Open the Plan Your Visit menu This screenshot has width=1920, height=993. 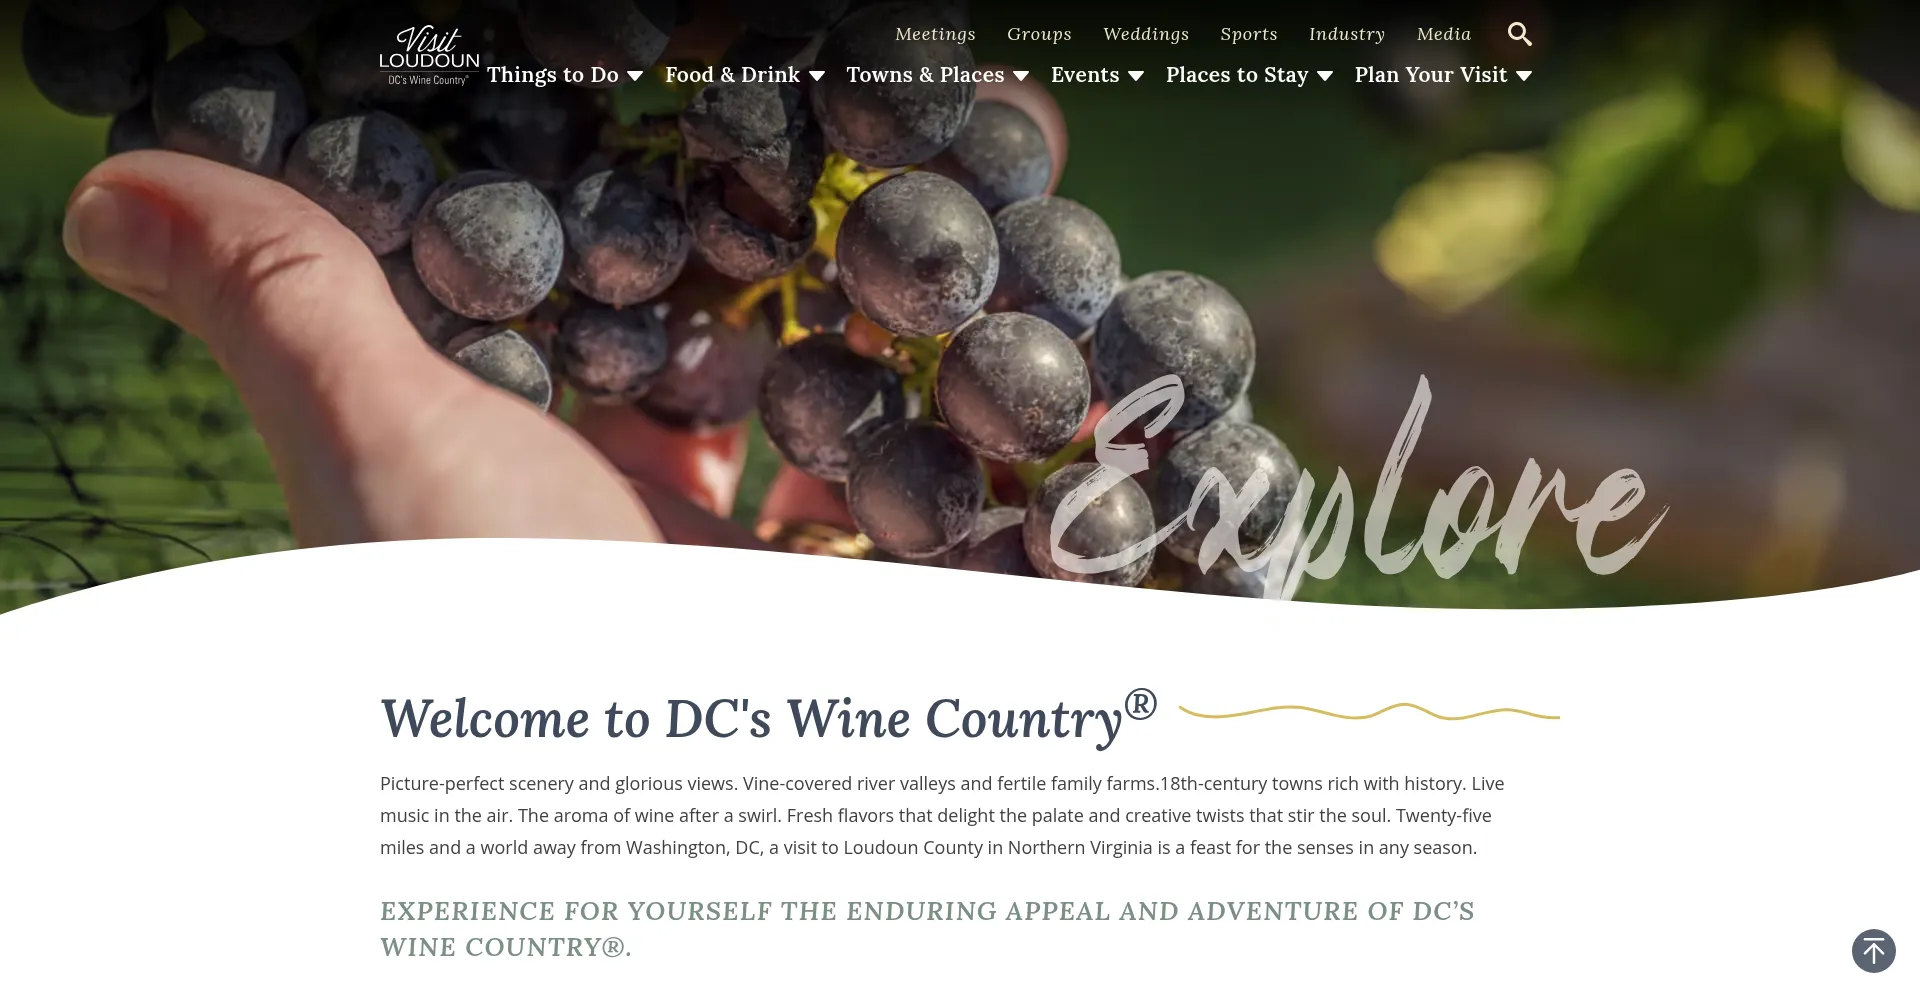tap(1430, 75)
